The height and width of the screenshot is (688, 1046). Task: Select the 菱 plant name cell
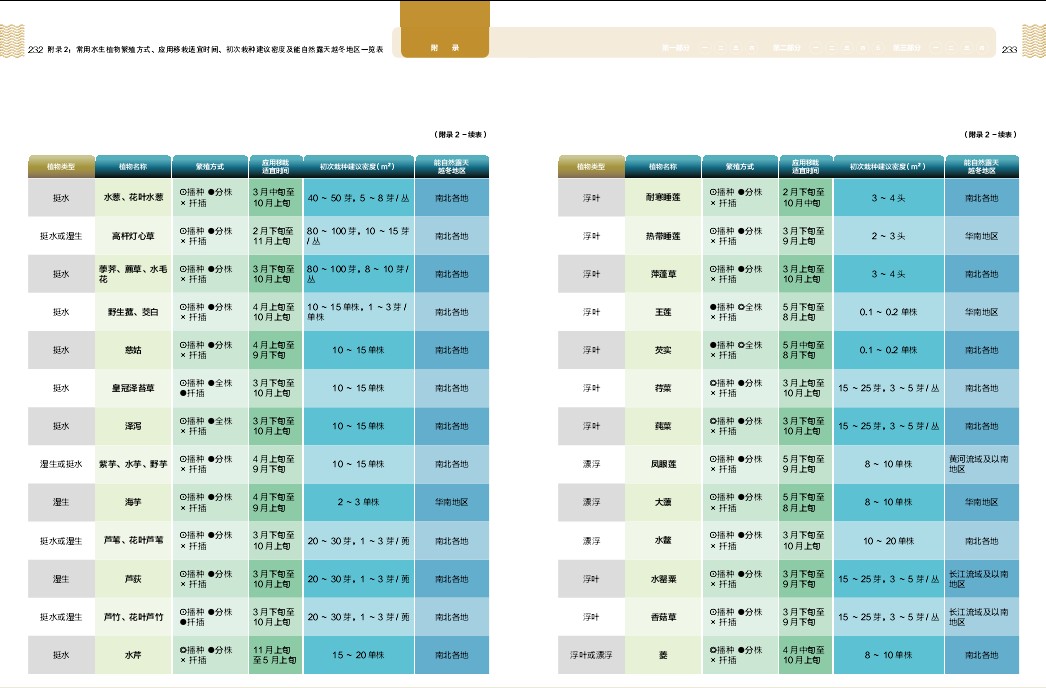[x=662, y=655]
